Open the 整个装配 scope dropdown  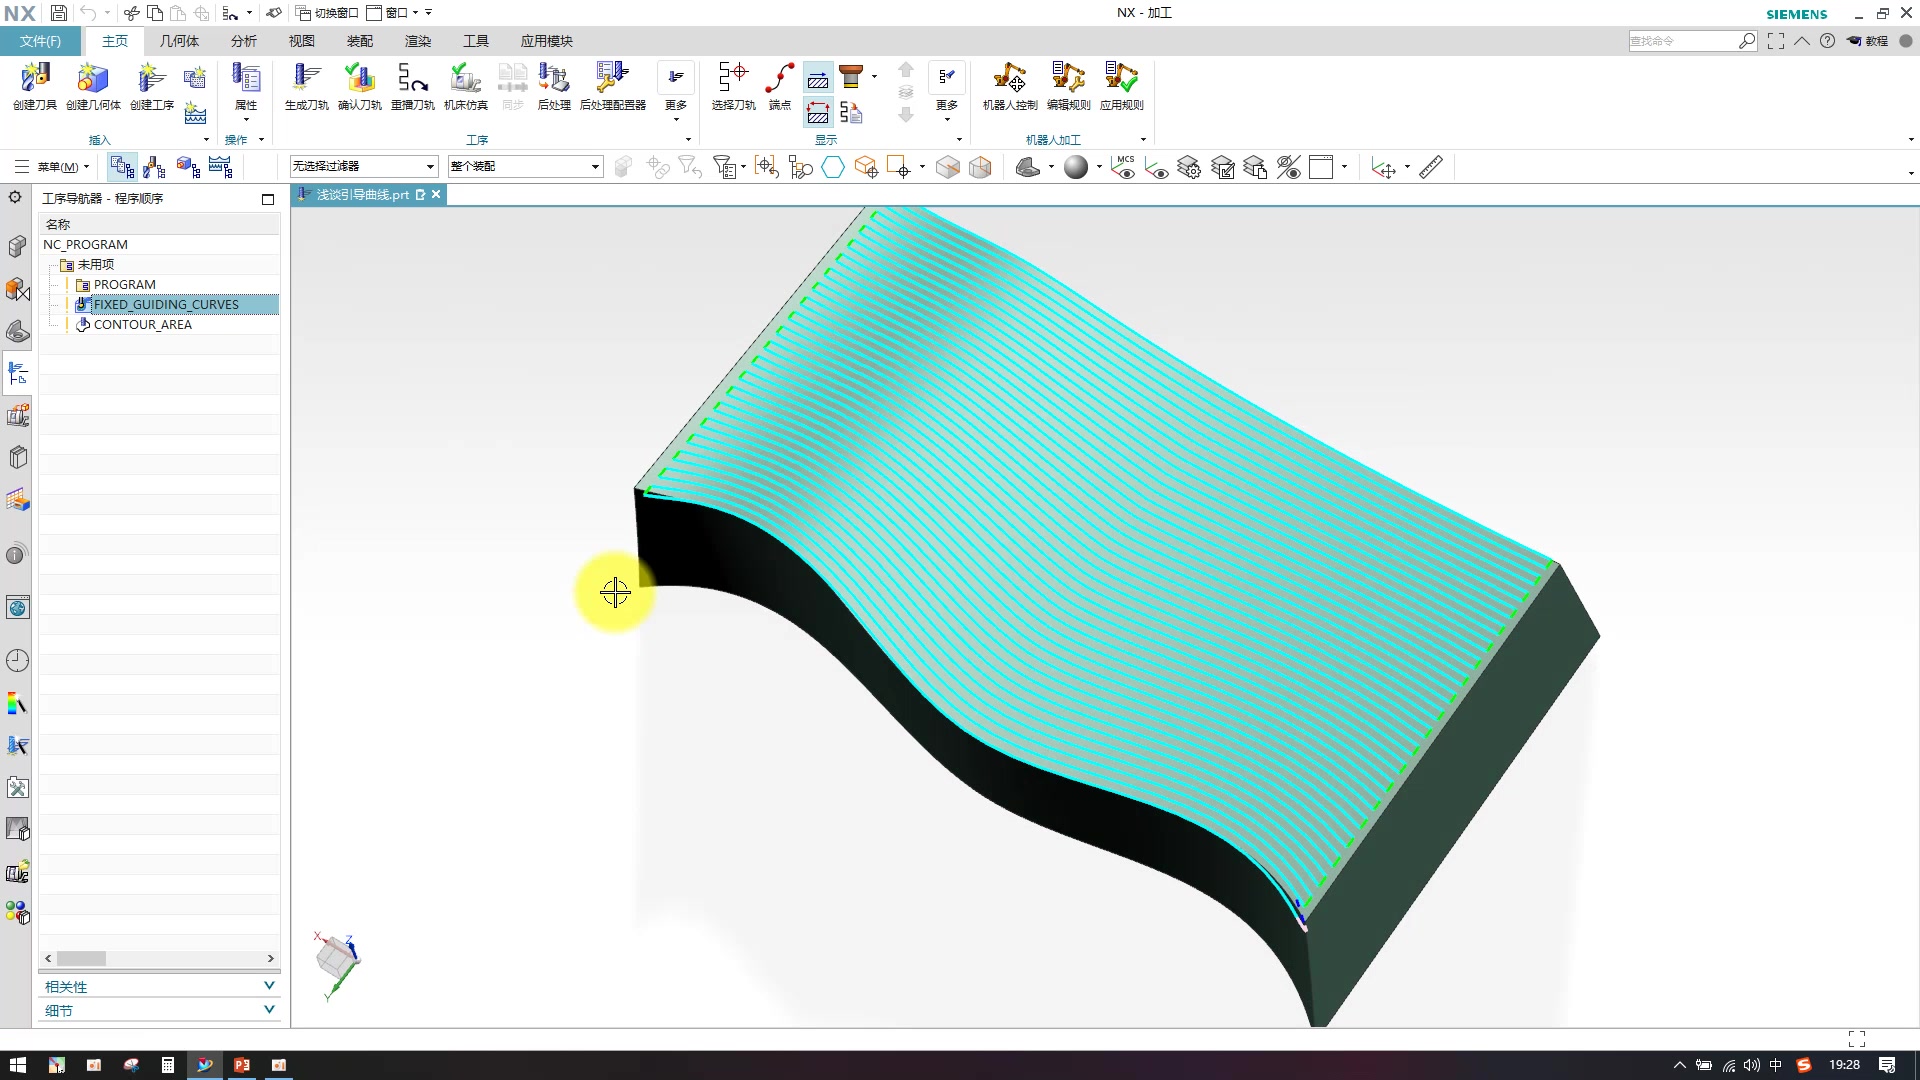tap(595, 167)
